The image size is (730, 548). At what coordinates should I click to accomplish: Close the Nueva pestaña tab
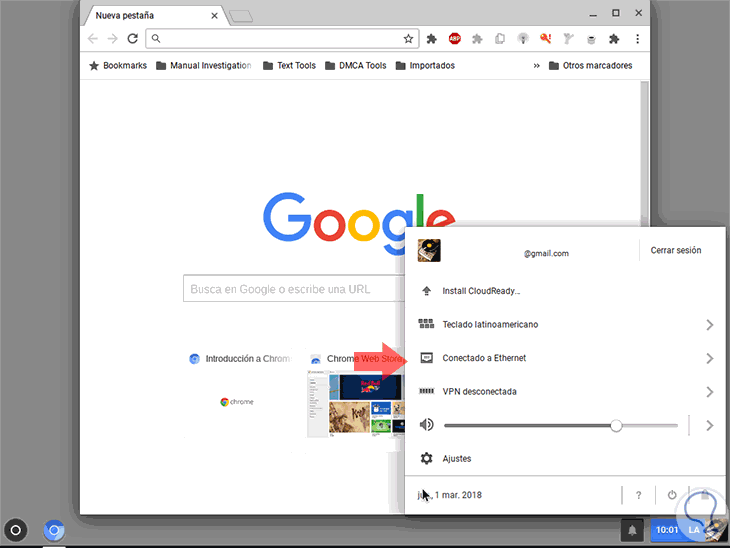tap(214, 16)
